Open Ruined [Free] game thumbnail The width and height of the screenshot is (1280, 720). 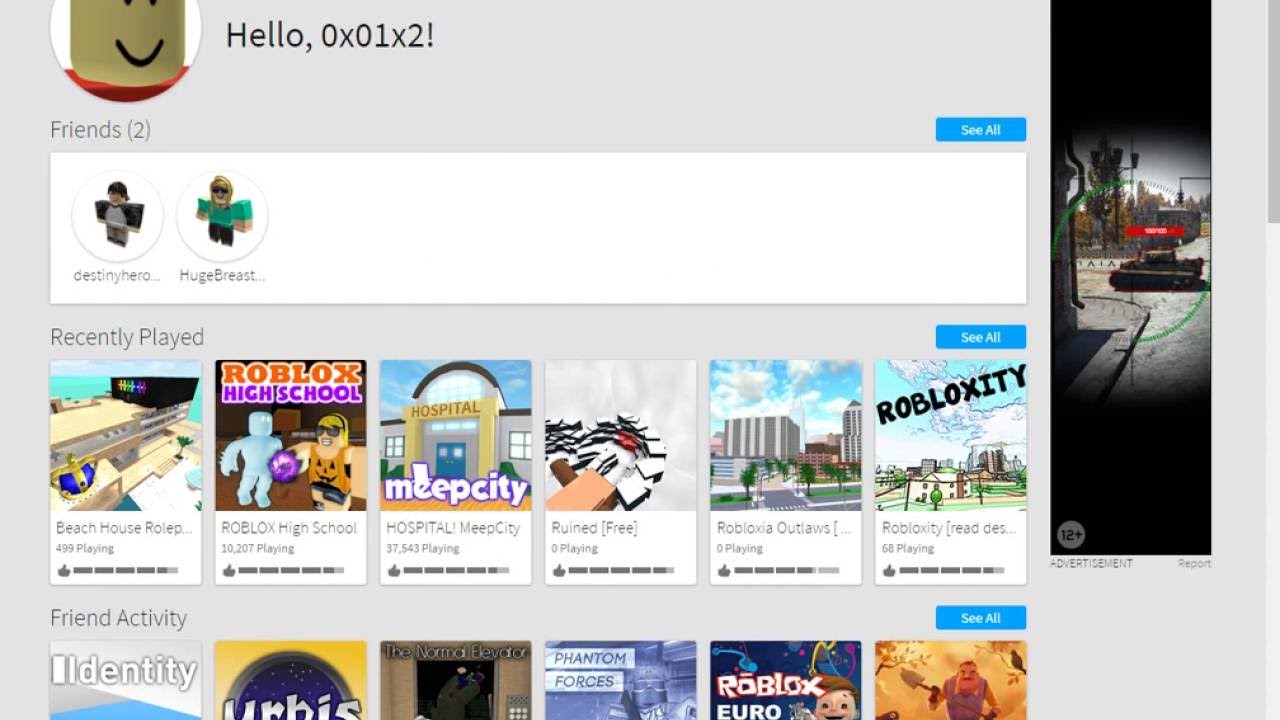coord(621,436)
